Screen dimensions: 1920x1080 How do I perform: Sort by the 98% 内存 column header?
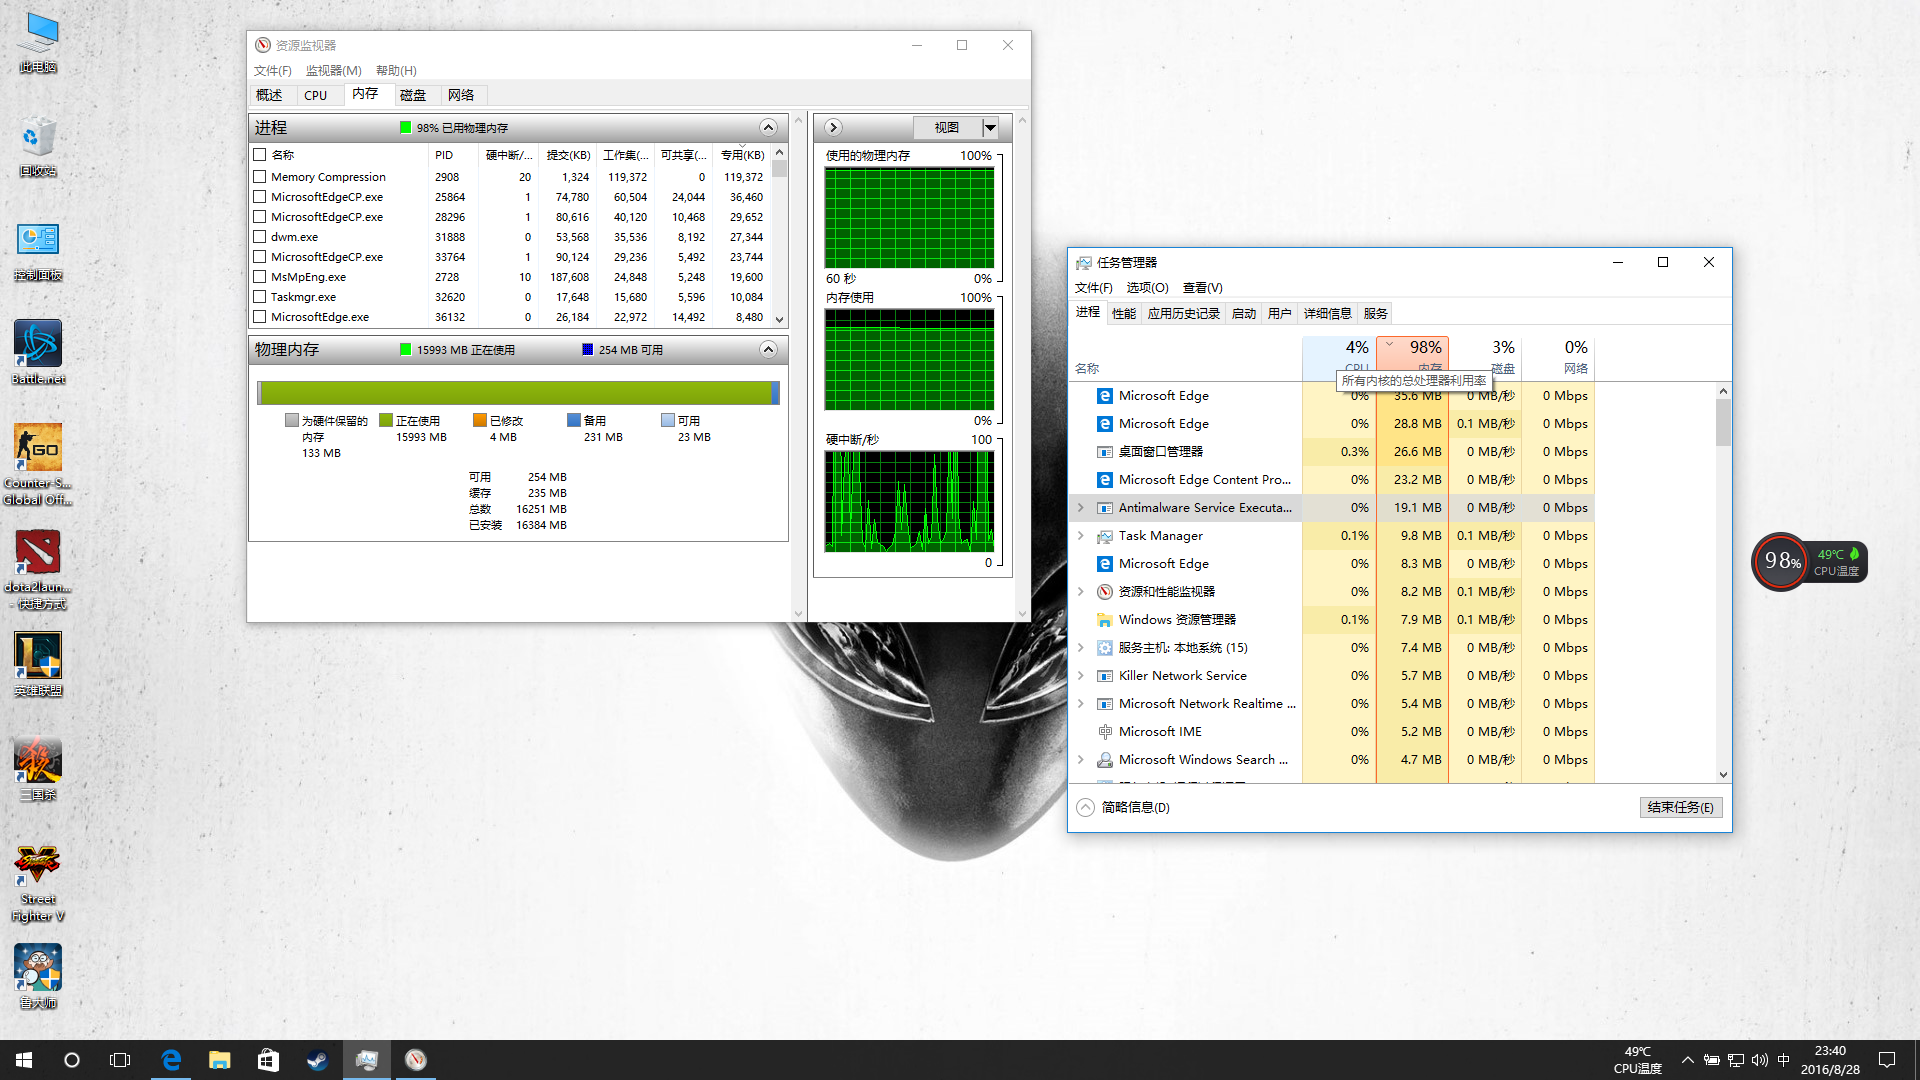coord(1412,357)
